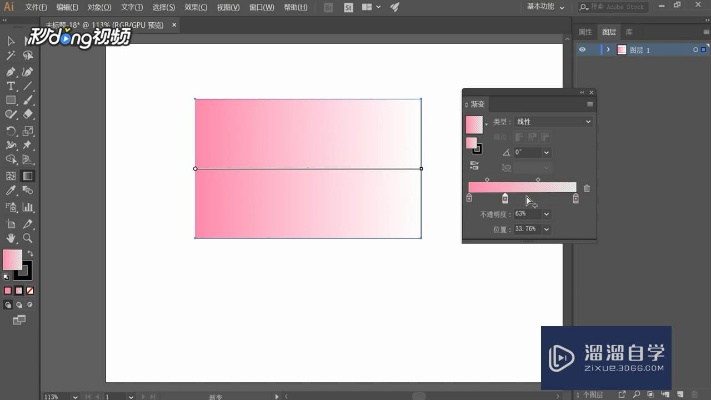Open the opacity percentage dropdown arrow
This screenshot has width=711, height=400.
click(546, 214)
